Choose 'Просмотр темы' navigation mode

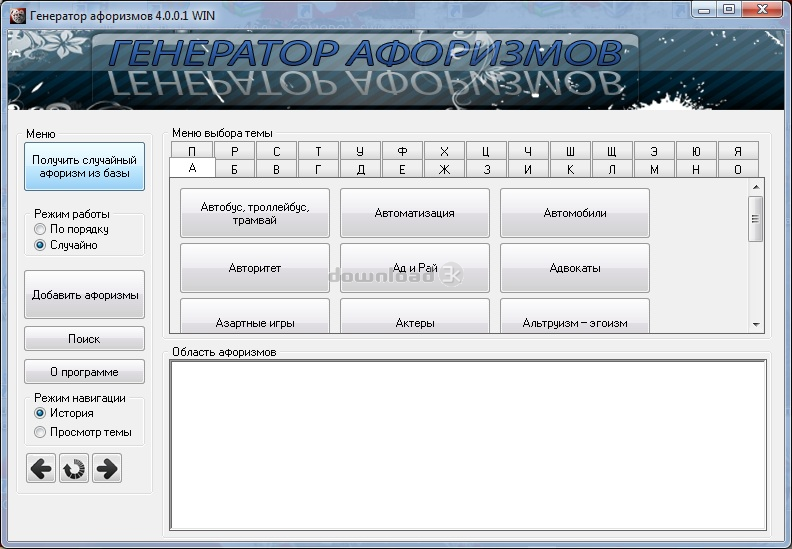pos(41,432)
